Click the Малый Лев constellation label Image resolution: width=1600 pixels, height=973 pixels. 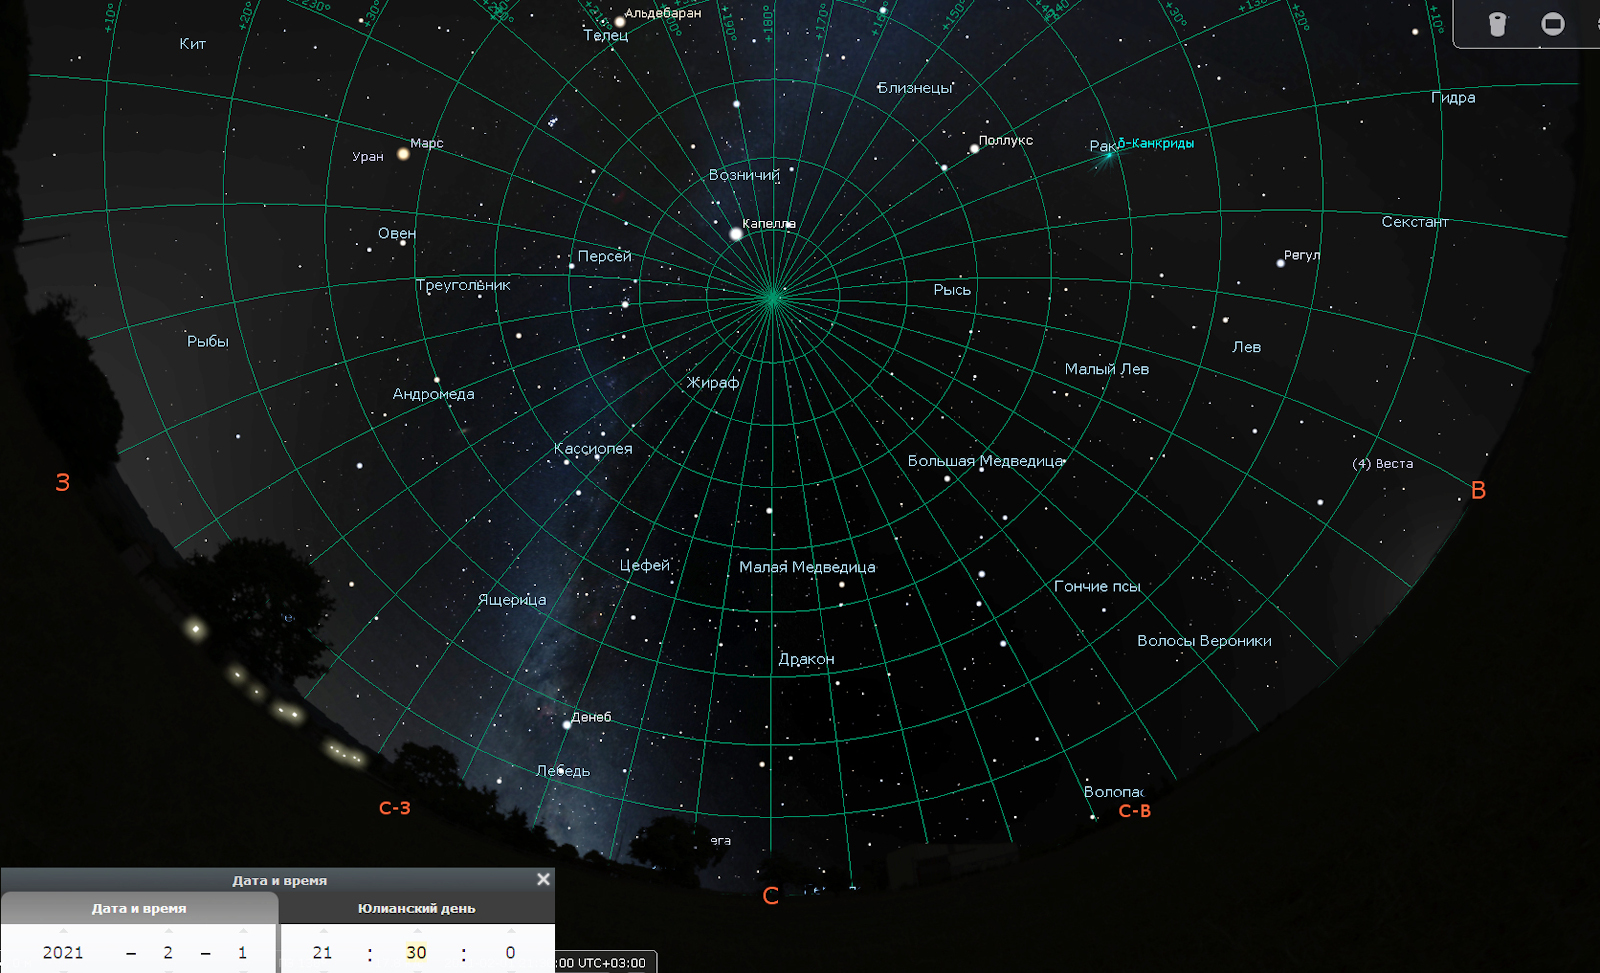click(x=1106, y=369)
